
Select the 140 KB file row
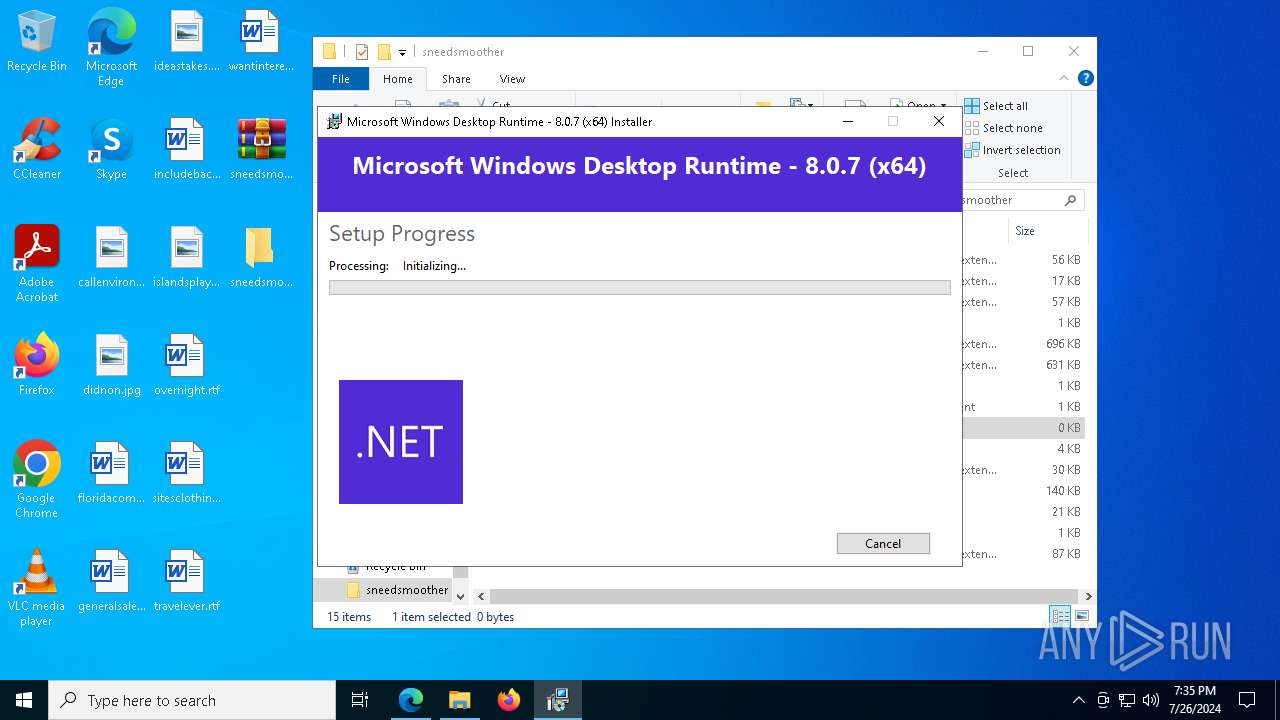[x=1023, y=491]
